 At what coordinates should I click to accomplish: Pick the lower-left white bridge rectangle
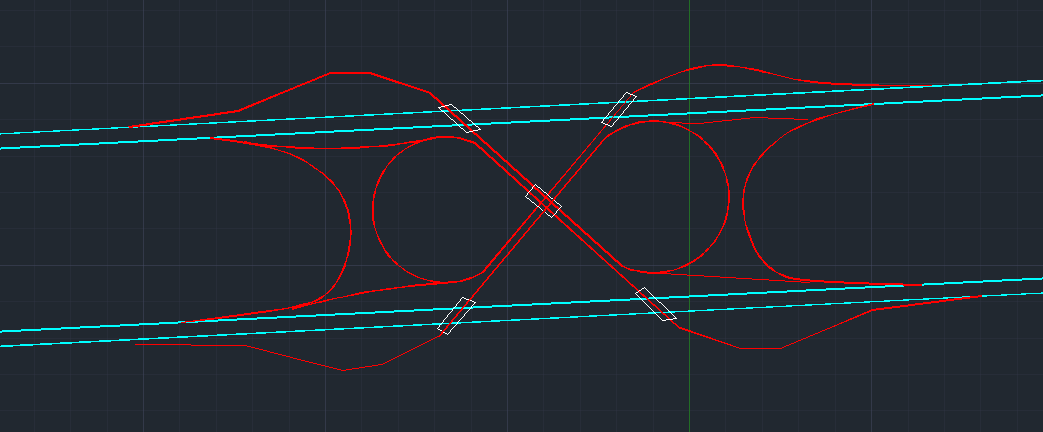point(456,315)
